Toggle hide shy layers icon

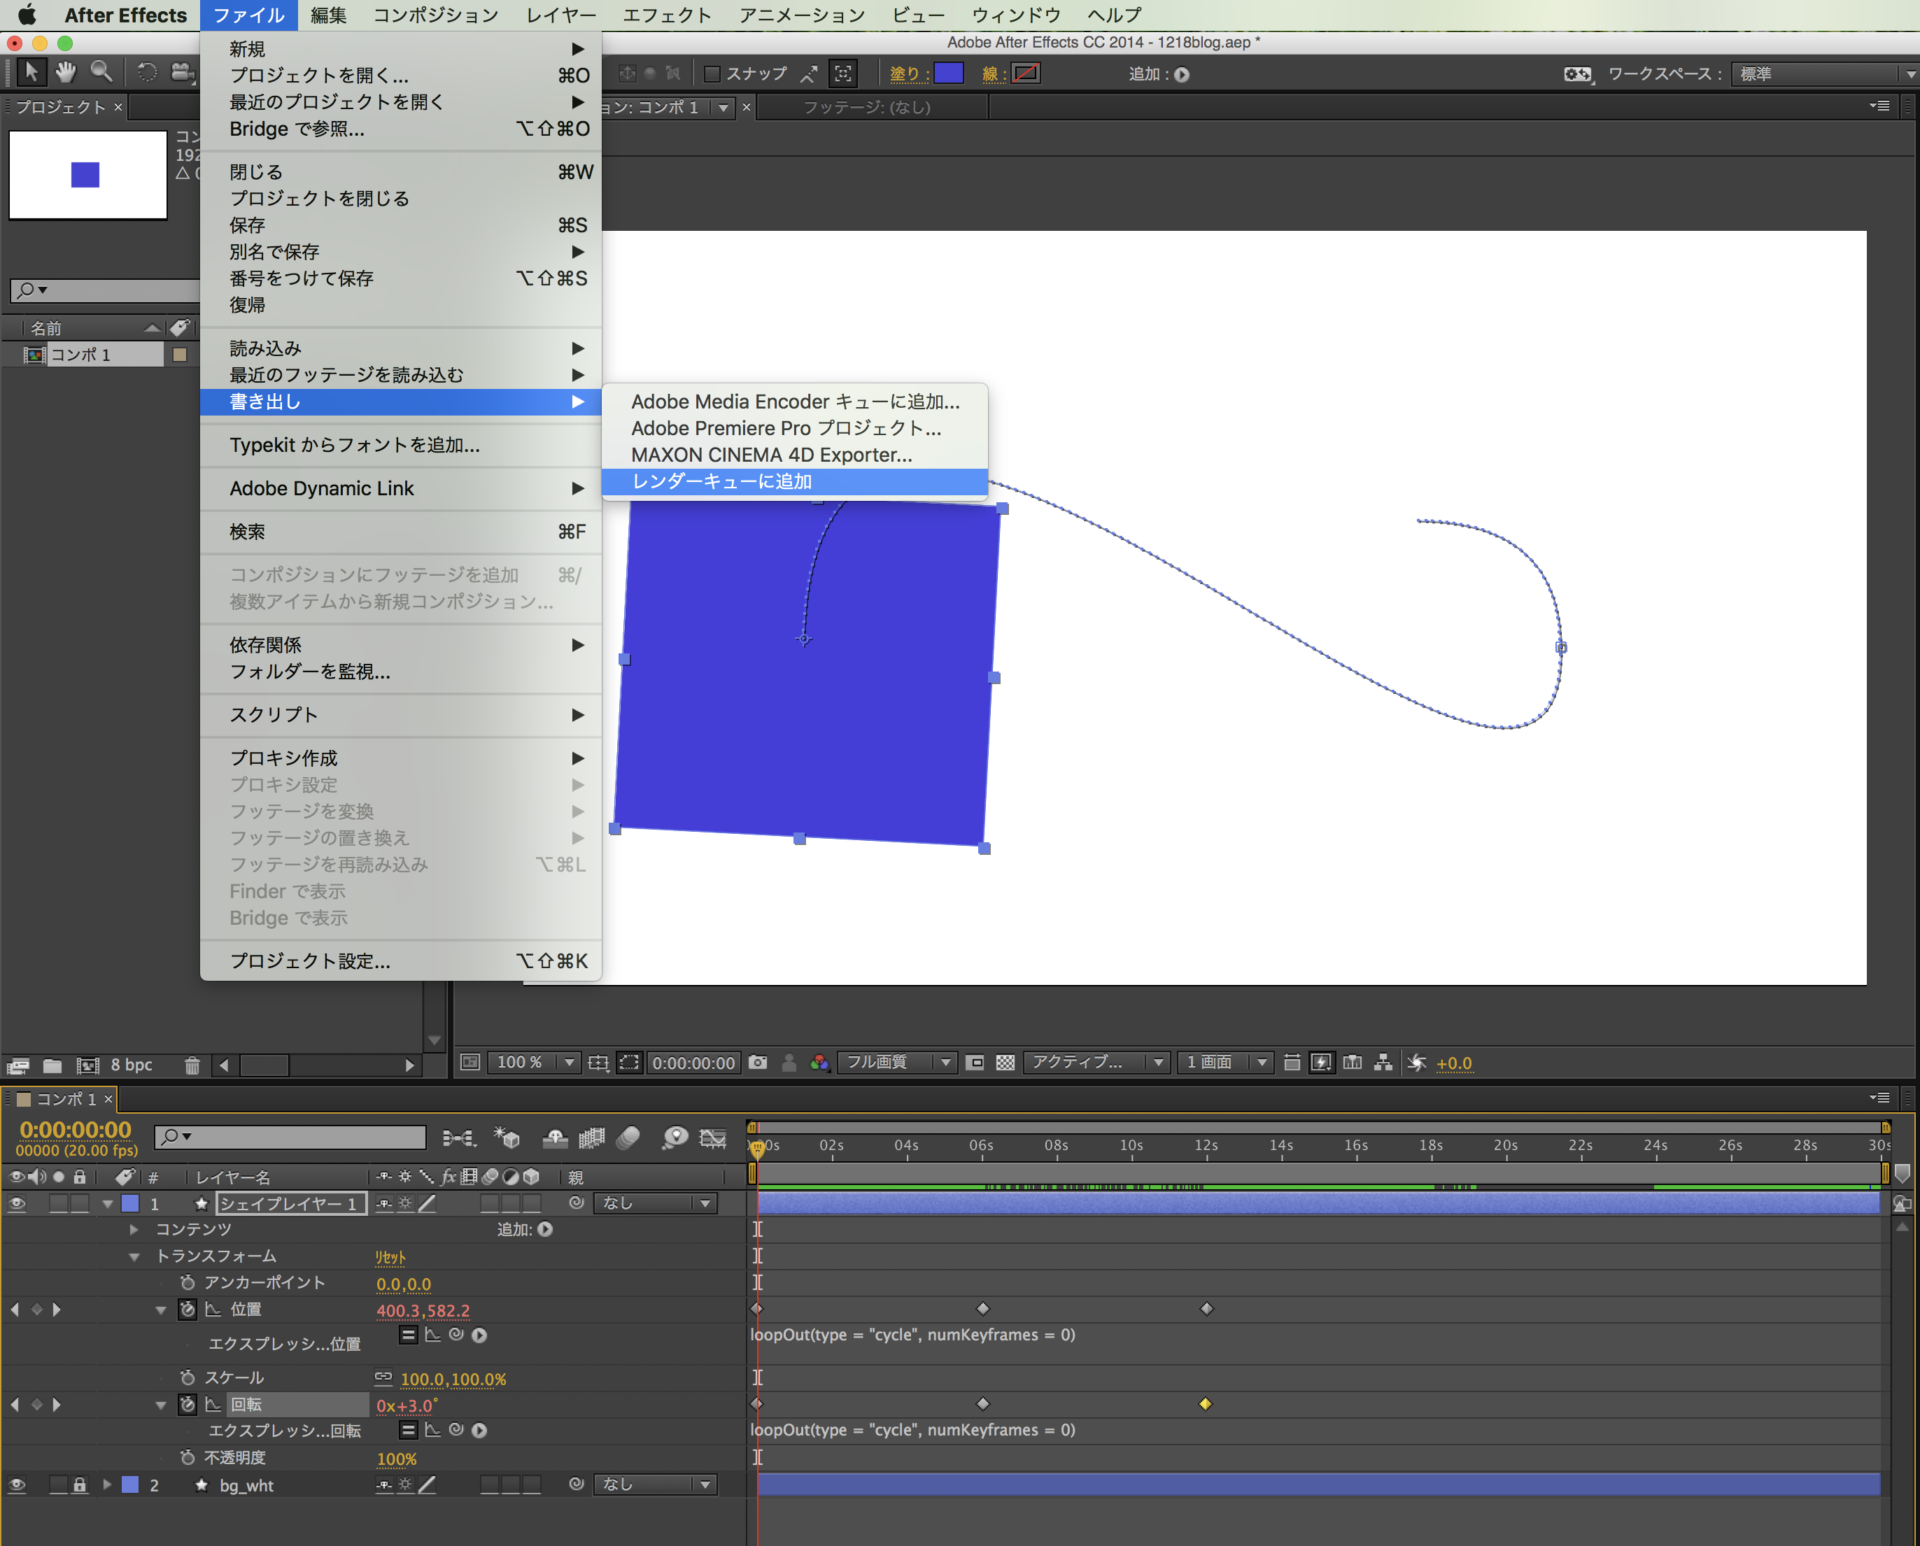coord(555,1138)
